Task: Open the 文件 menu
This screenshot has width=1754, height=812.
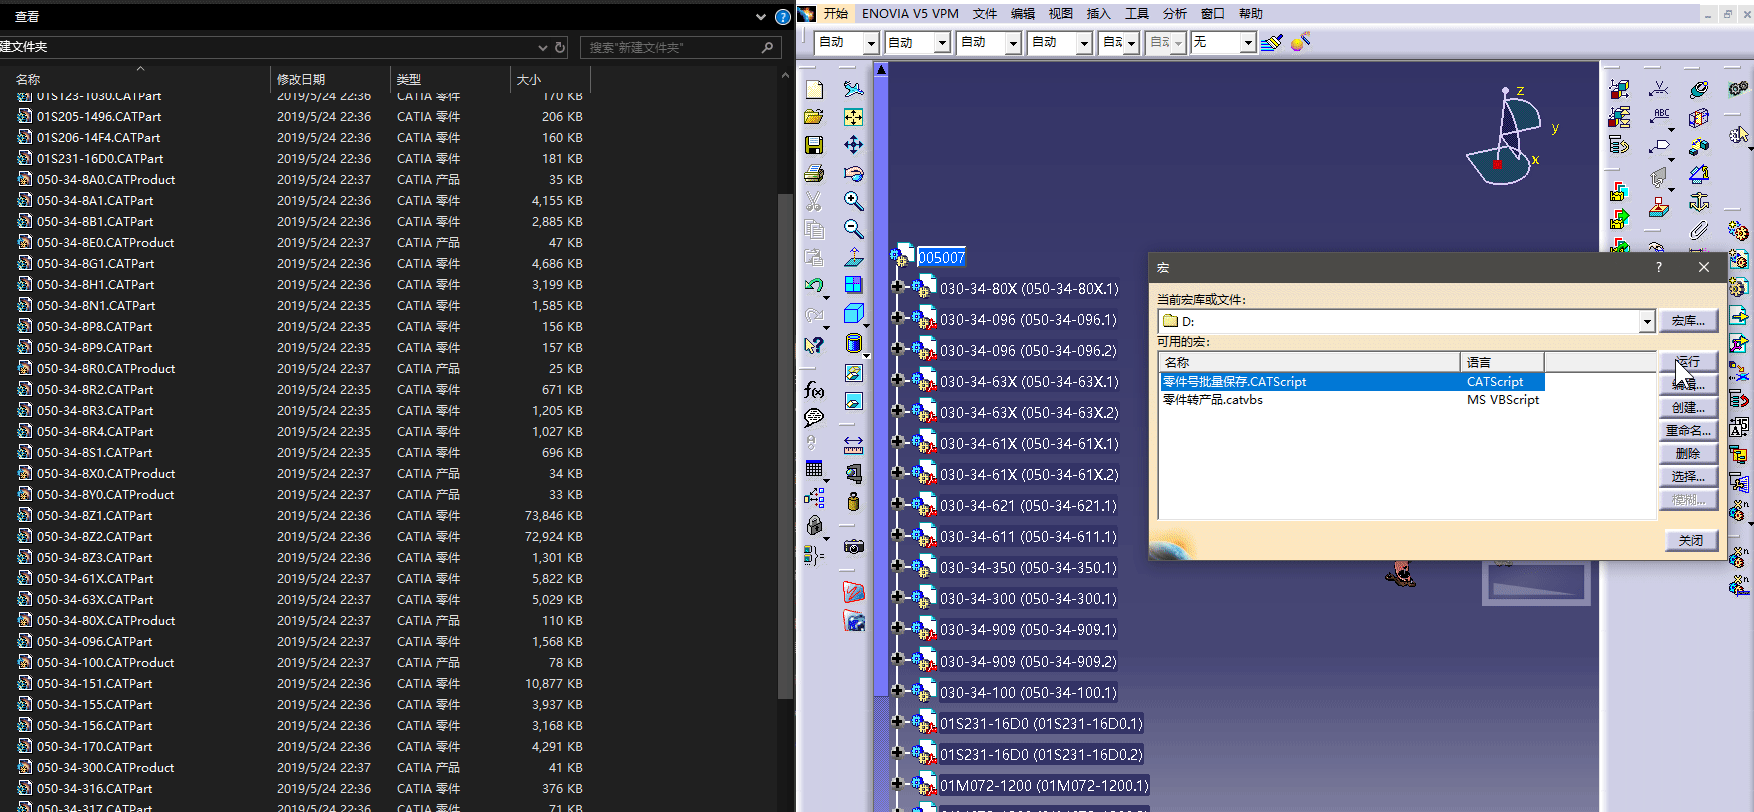Action: pos(985,14)
